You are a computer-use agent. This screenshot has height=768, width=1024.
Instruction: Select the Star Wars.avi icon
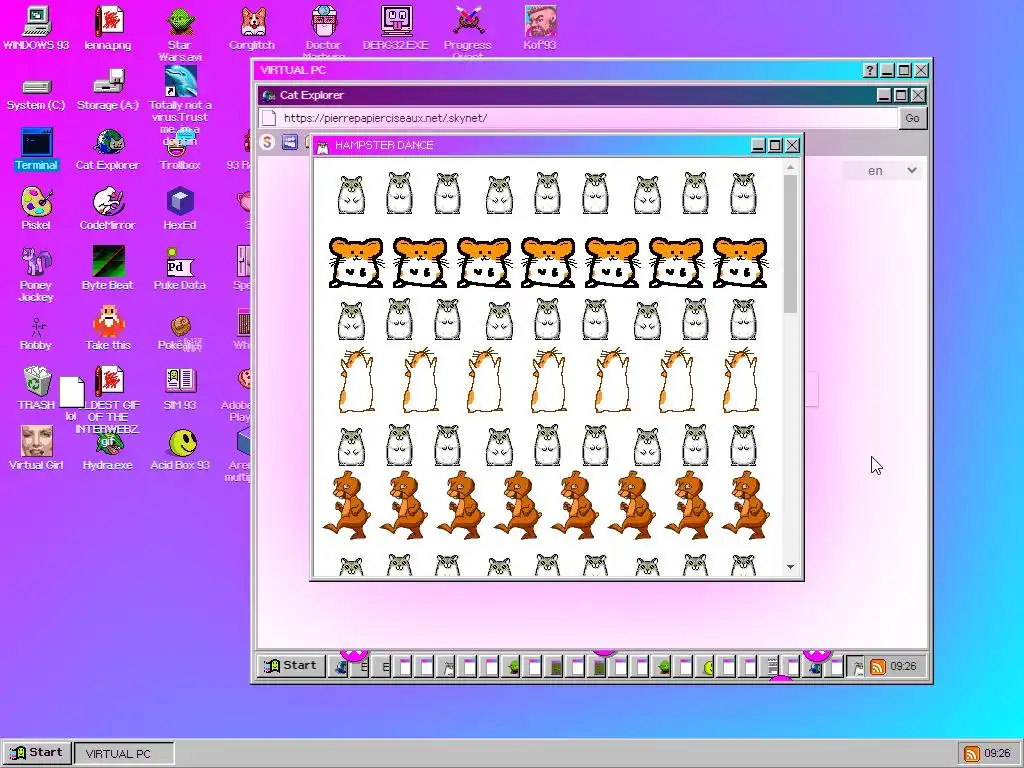point(180,22)
